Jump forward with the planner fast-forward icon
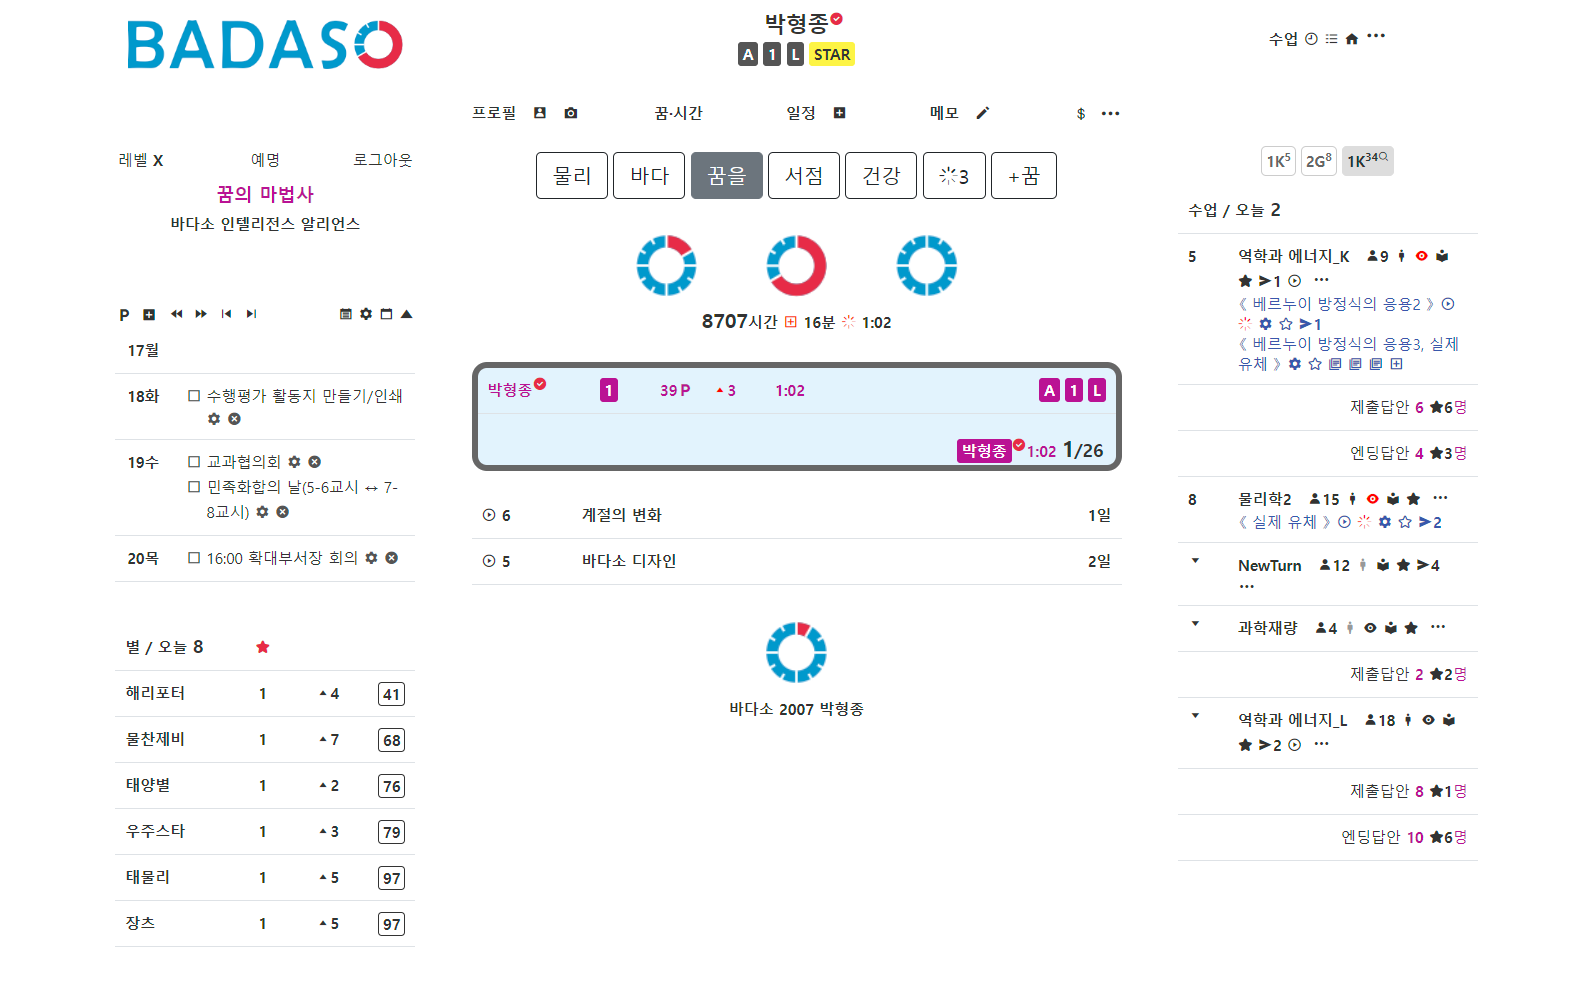Image resolution: width=1593 pixels, height=984 pixels. pyautogui.click(x=201, y=314)
